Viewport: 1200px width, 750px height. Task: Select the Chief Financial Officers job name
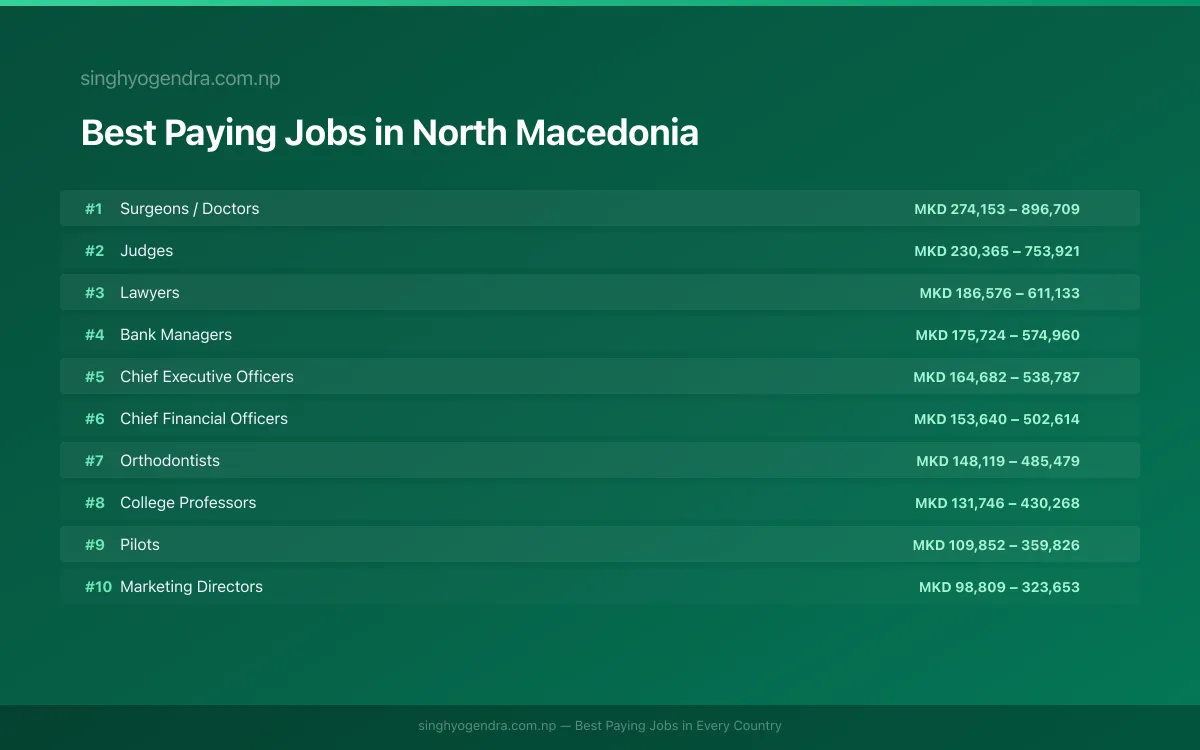coord(204,419)
